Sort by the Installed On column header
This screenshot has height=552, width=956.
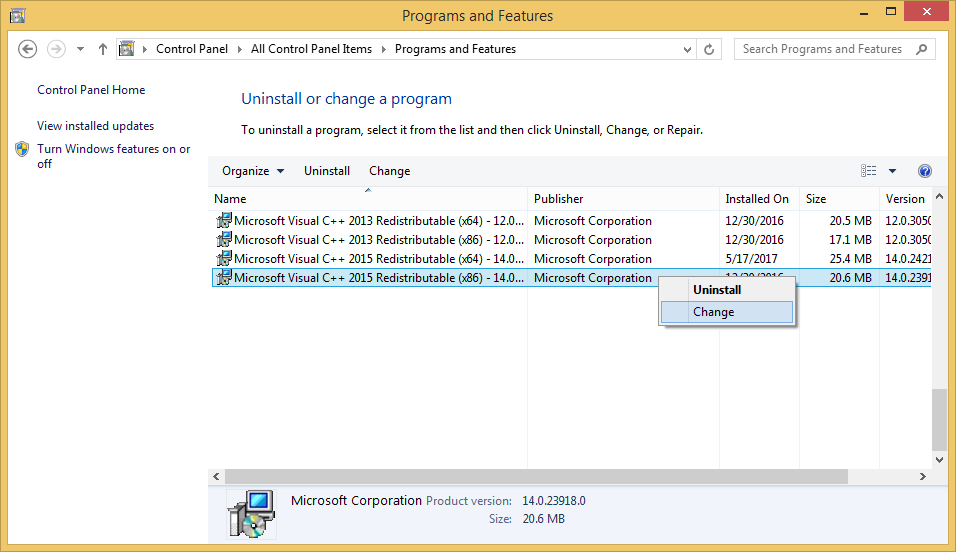pos(759,199)
